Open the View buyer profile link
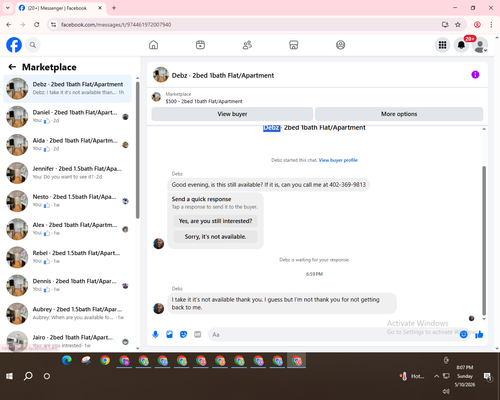This screenshot has width=500, height=400. (338, 160)
